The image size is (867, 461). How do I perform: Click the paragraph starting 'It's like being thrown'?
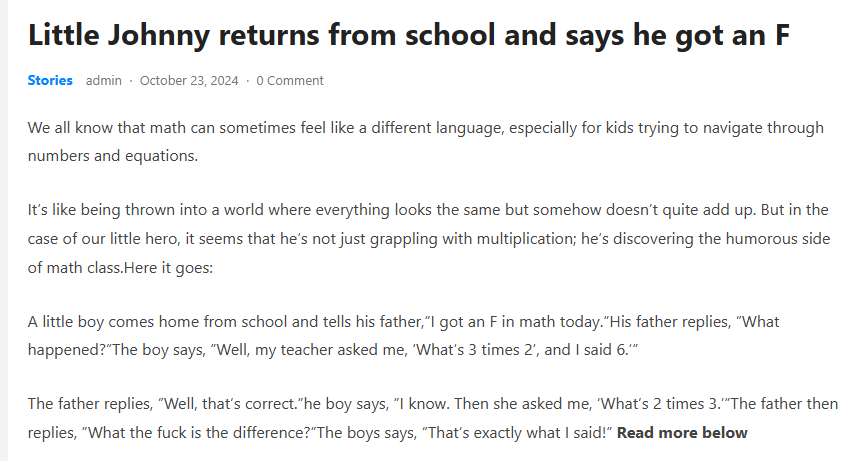point(400,239)
